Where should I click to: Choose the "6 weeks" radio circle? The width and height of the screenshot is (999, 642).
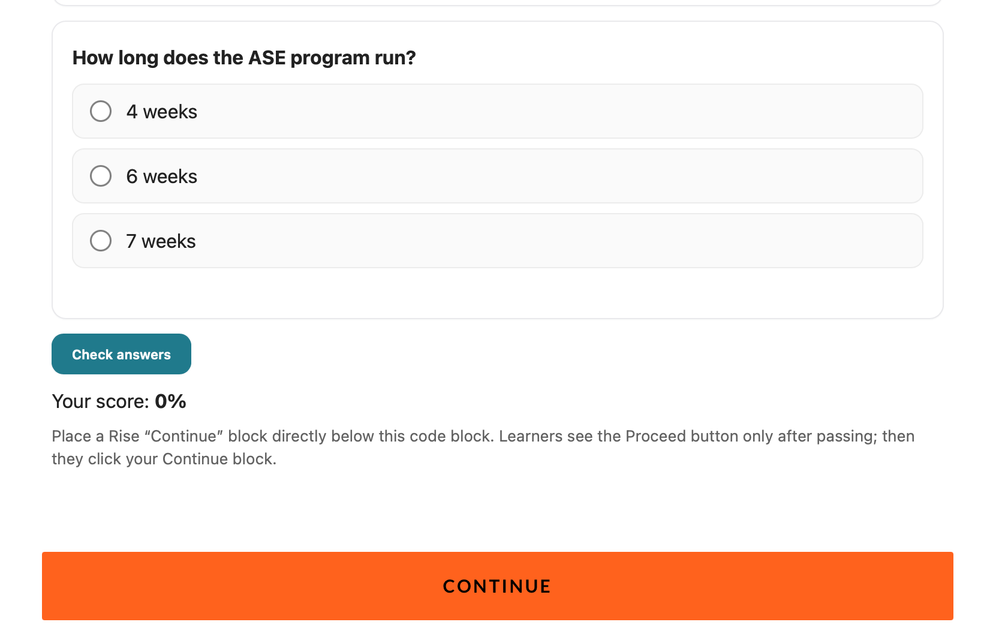click(x=101, y=176)
